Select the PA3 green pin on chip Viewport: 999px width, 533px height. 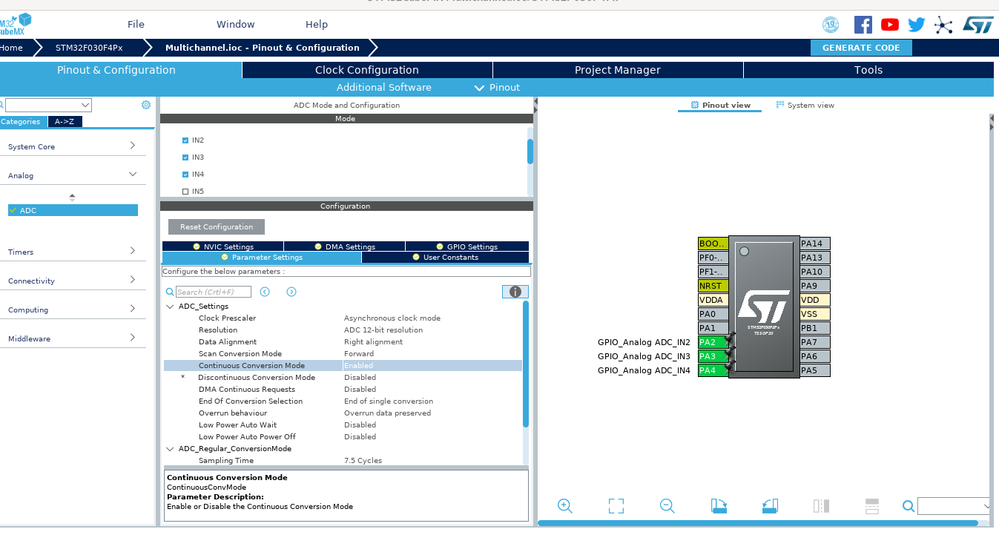click(x=712, y=356)
